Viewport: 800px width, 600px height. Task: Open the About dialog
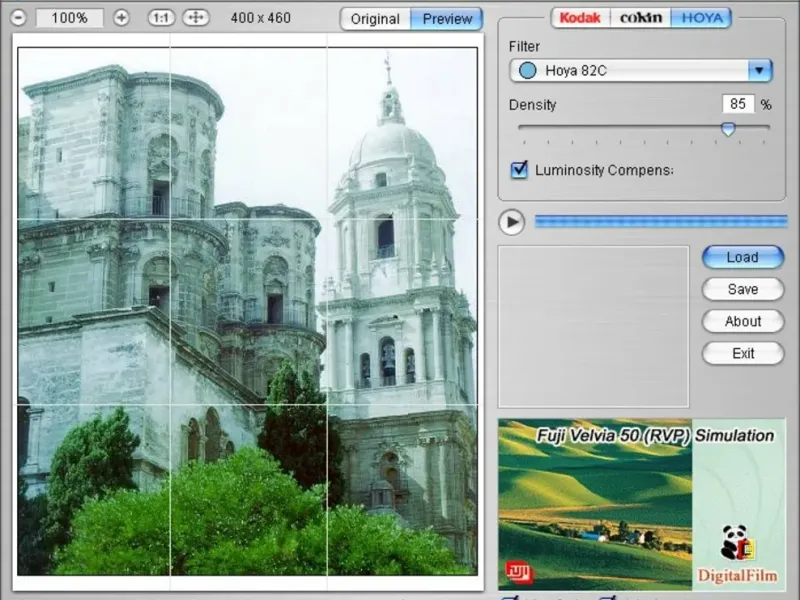[x=742, y=321]
